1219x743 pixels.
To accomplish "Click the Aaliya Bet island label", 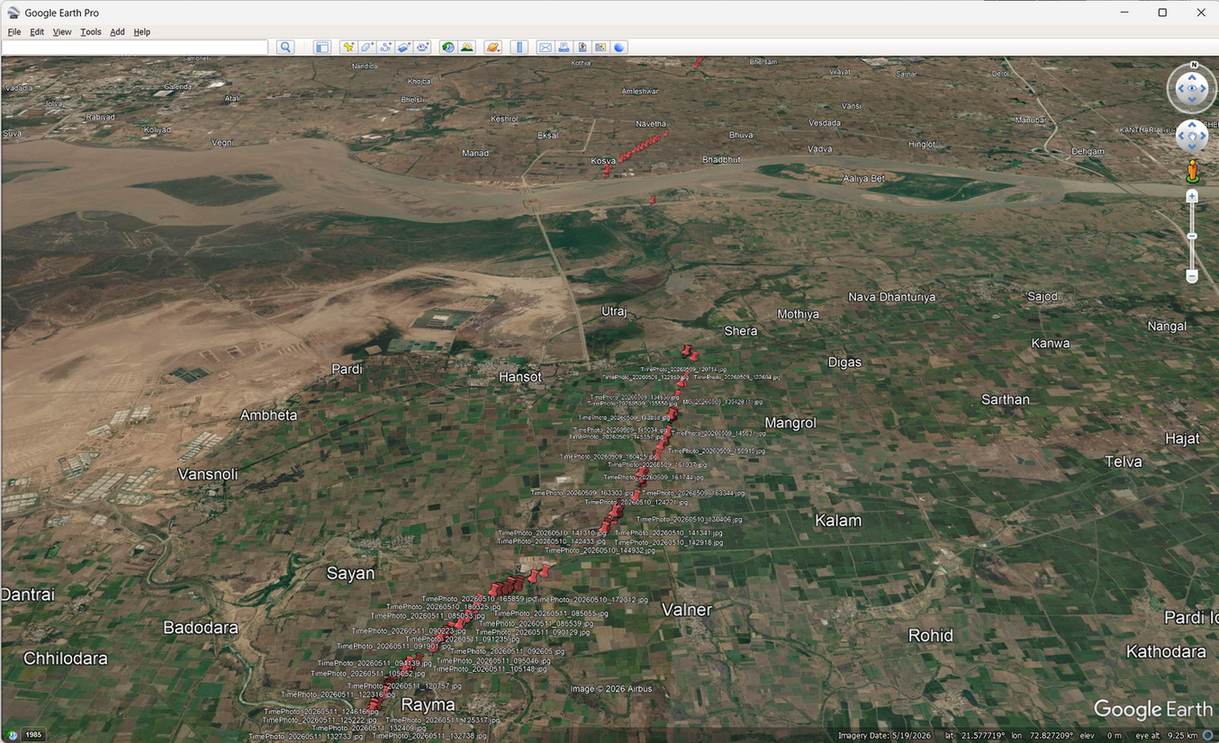I will tap(864, 178).
